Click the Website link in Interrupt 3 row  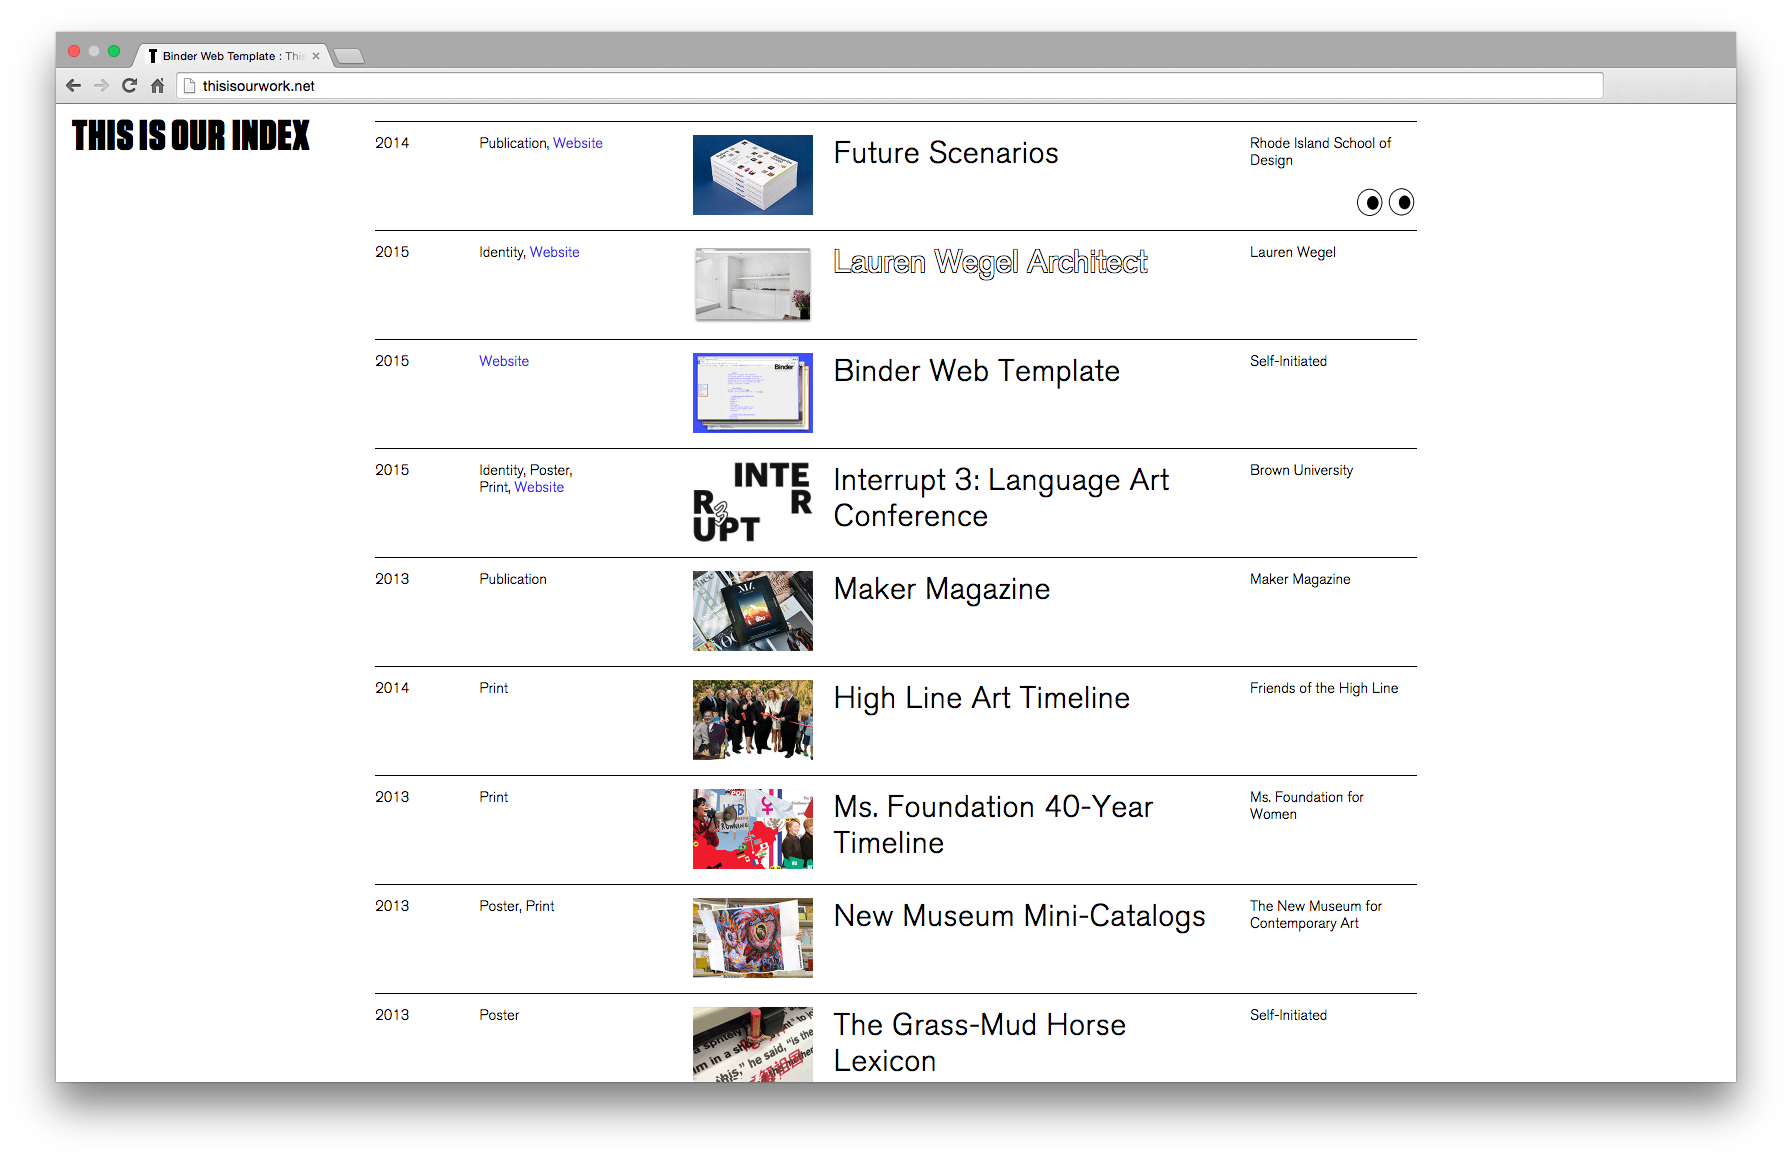click(539, 487)
